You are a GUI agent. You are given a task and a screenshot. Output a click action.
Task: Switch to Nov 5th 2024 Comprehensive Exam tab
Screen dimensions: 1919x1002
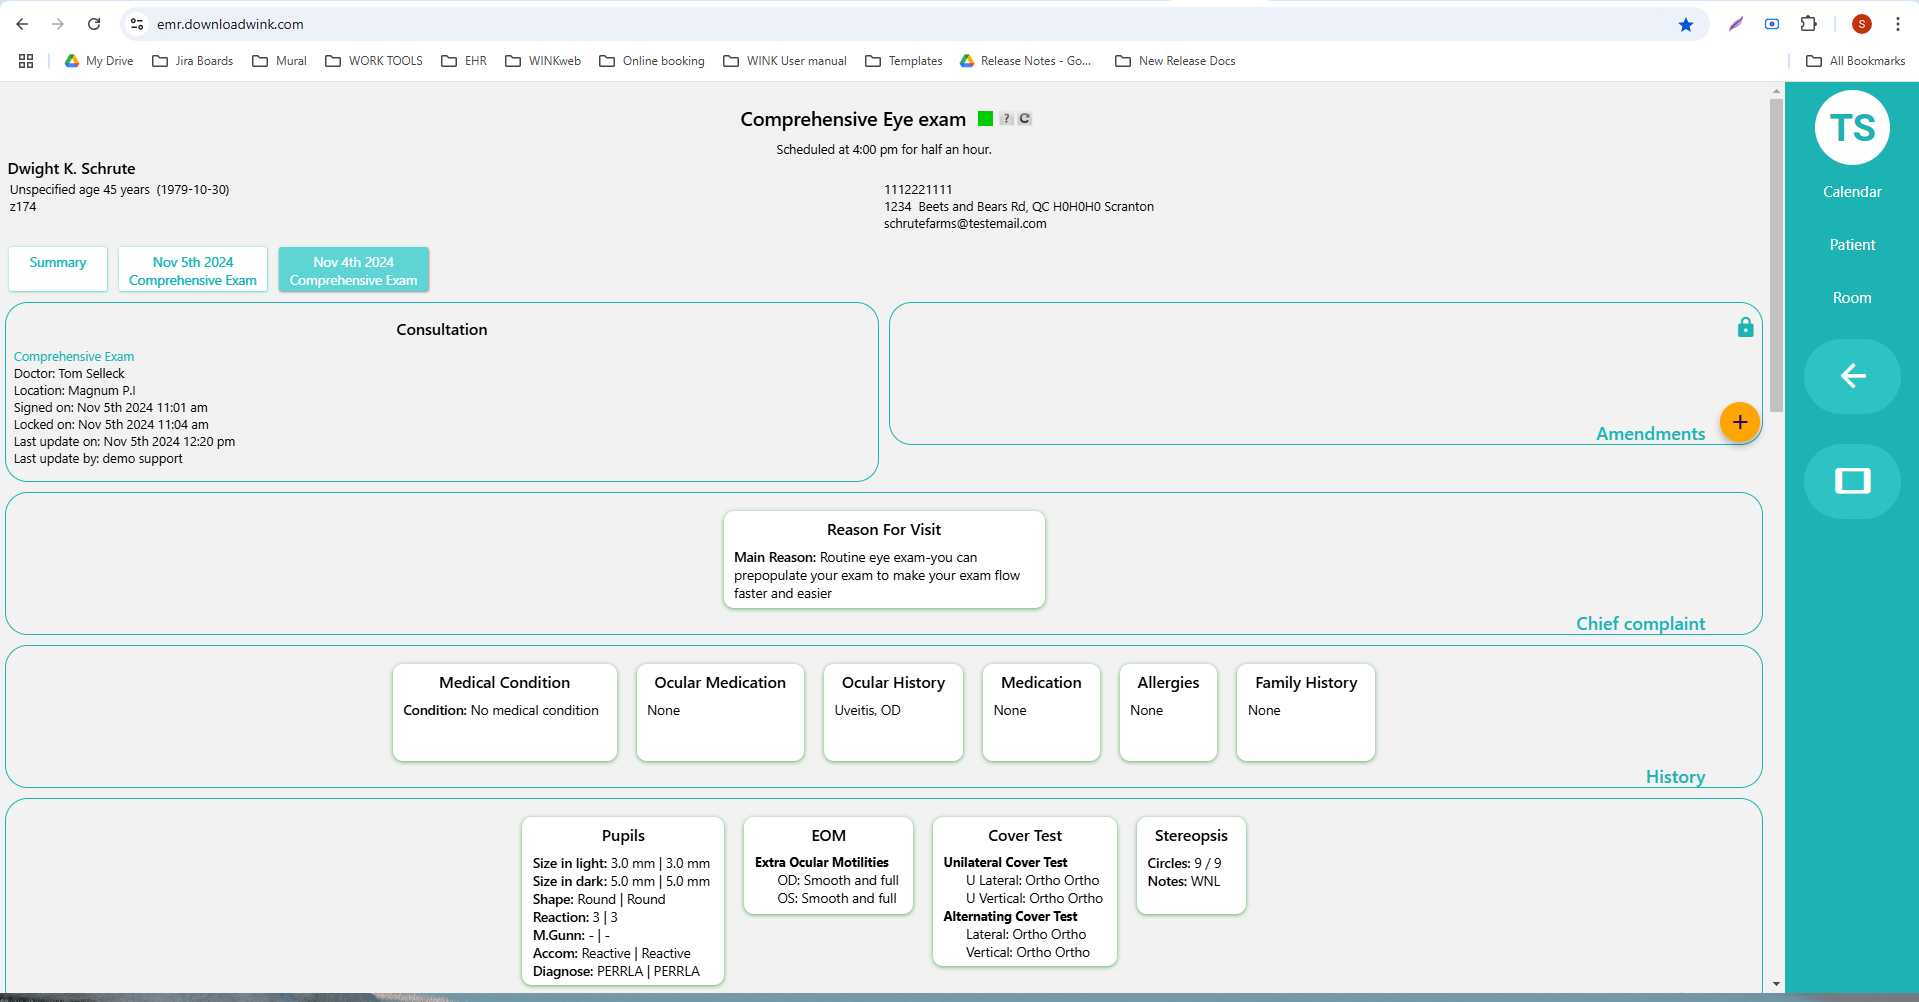[193, 269]
